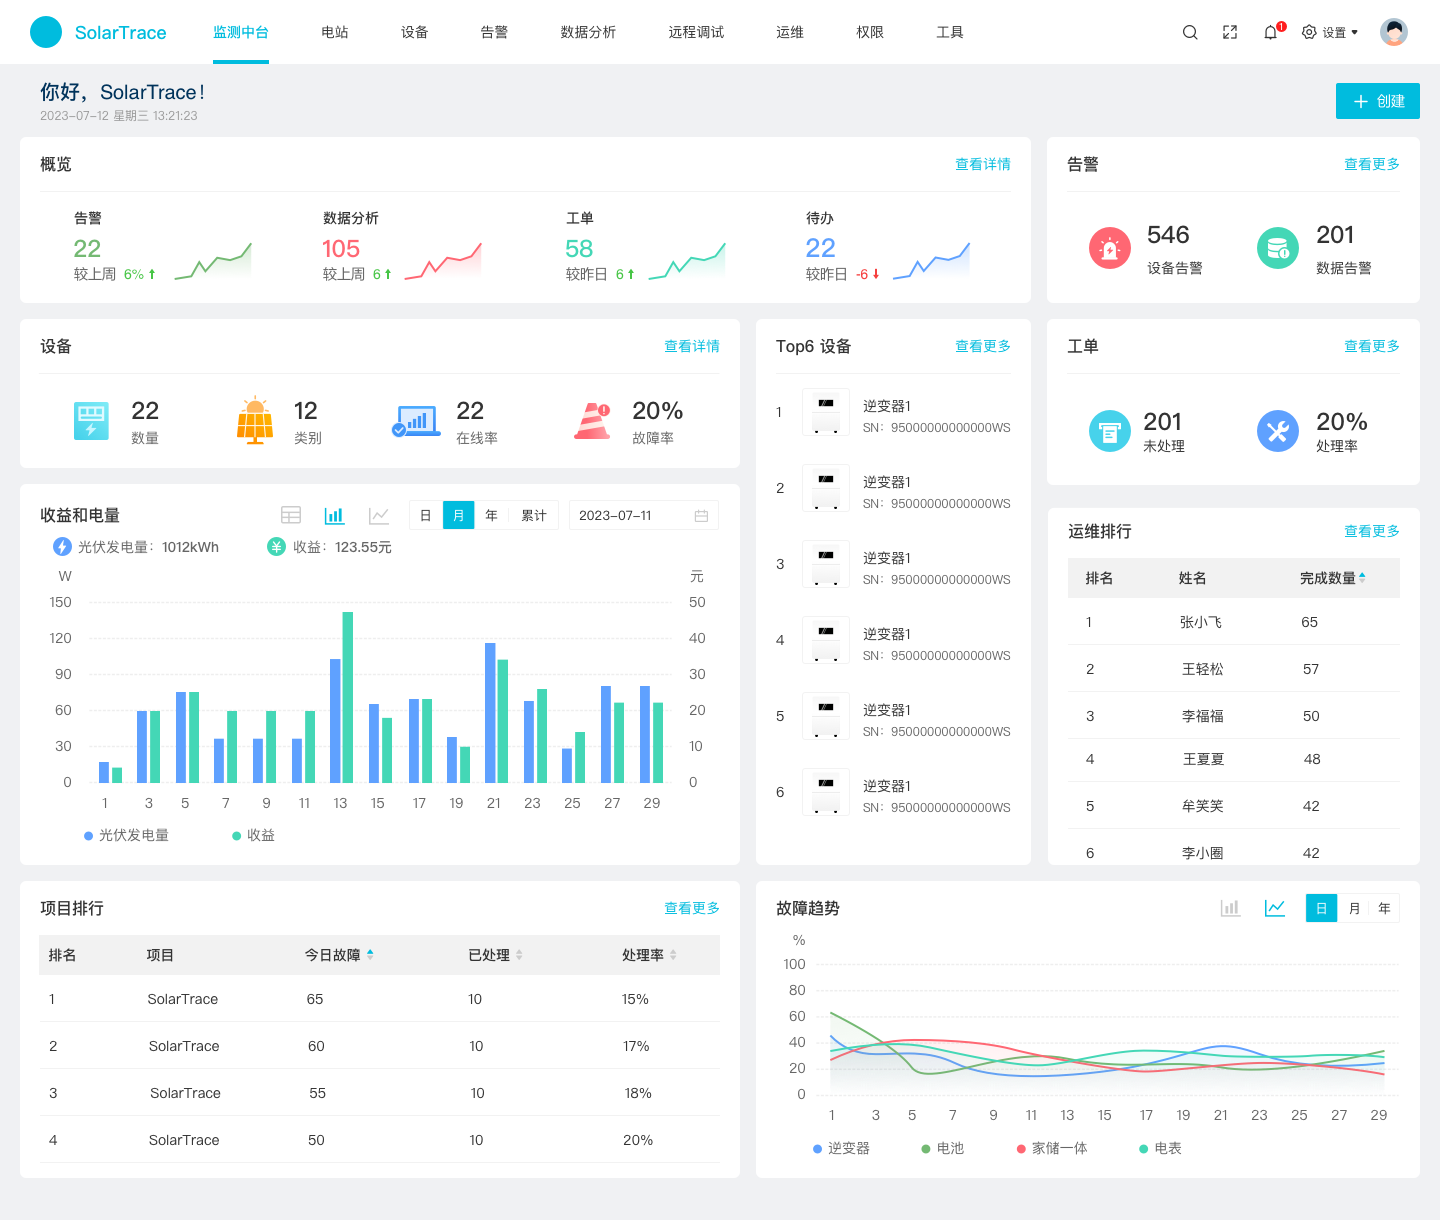Viewport: 1440px width, 1220px height.
Task: Open the settings gear icon
Action: click(1309, 32)
